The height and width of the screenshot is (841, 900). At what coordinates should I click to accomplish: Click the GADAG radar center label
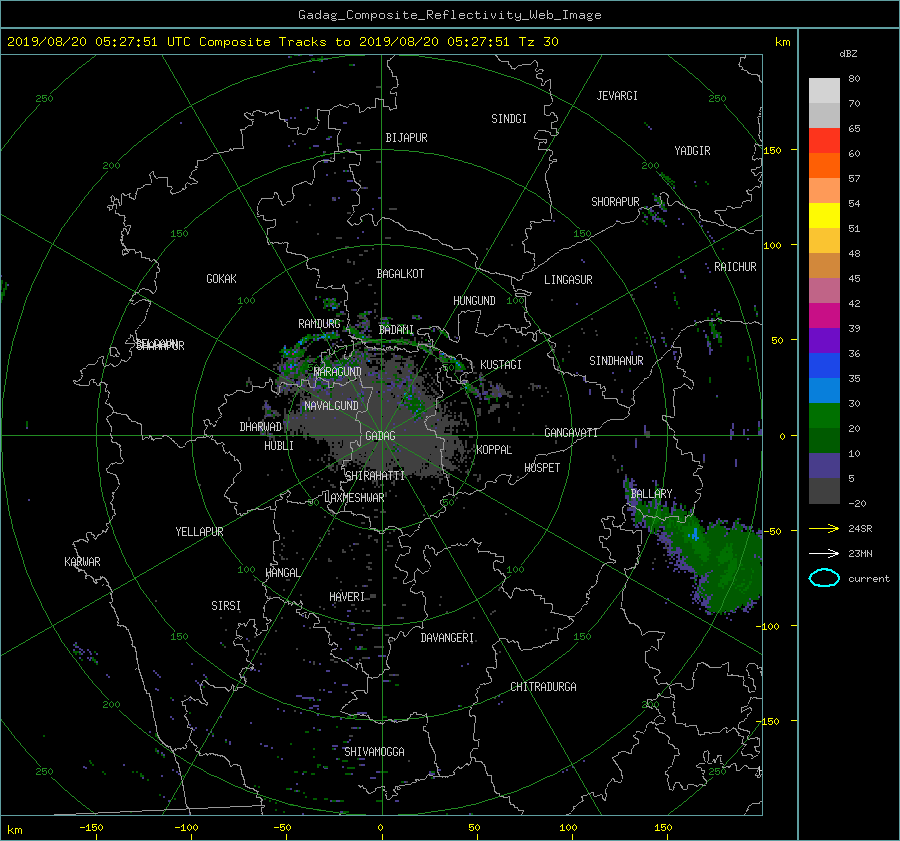(x=380, y=436)
